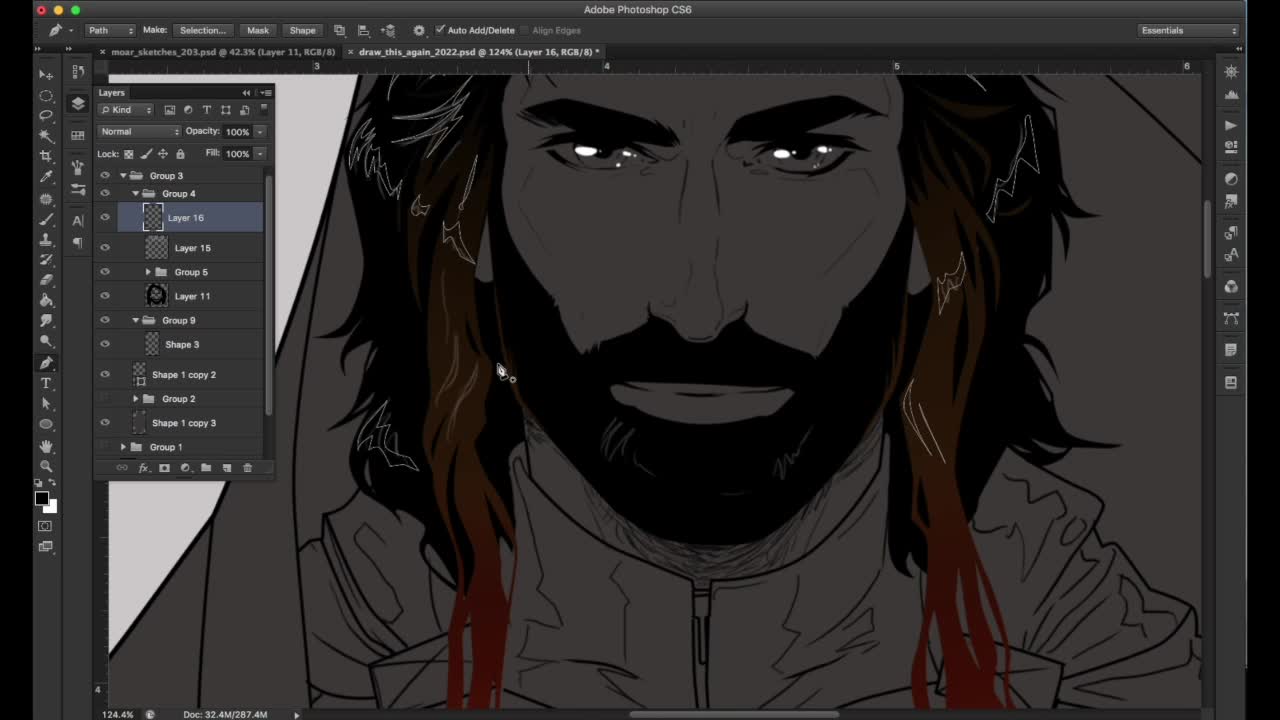Open Essentials workspace dropdown
The image size is (1280, 720).
(1189, 30)
